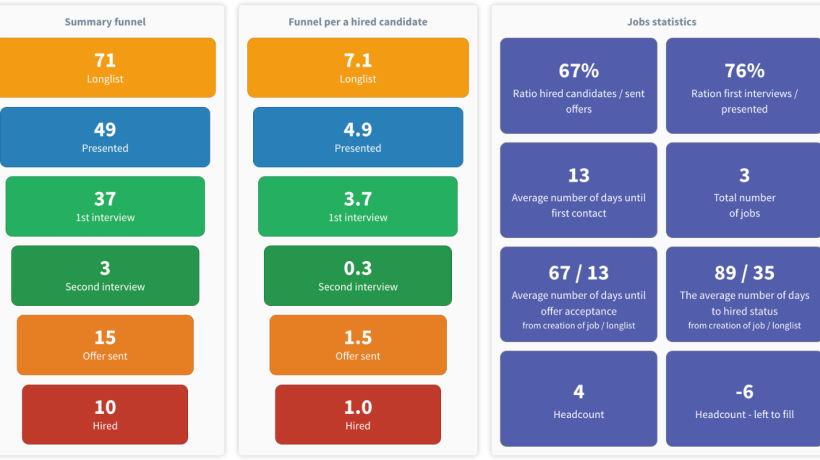Select the 4.9 Presented per-hire block

(x=358, y=137)
